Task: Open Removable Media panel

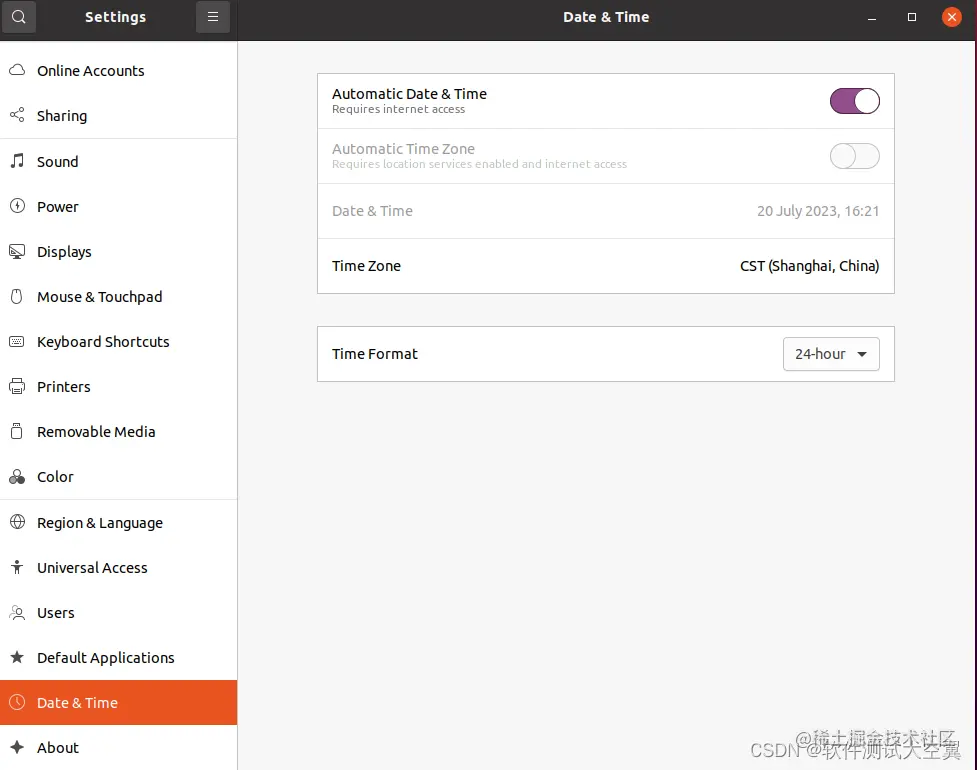Action: pos(118,432)
